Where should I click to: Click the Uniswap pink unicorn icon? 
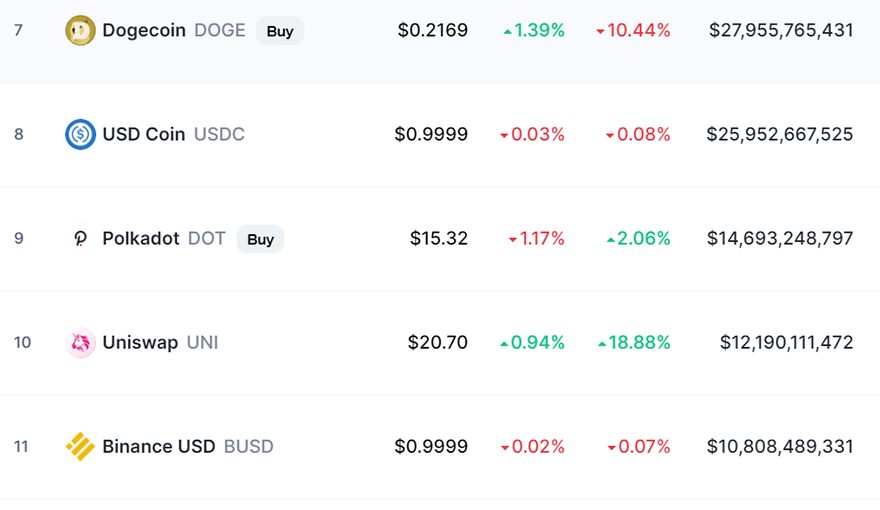tap(80, 342)
